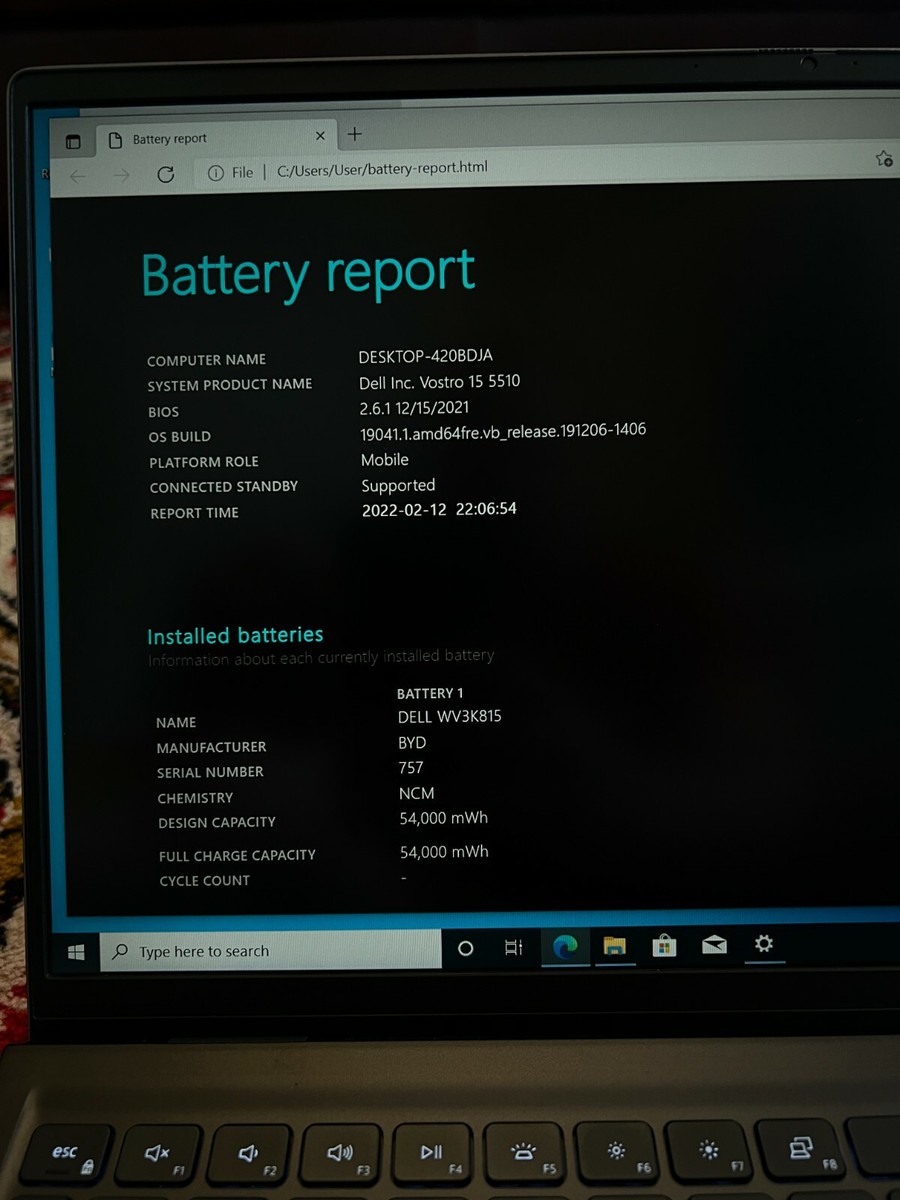Click the 'Type here to search' box
The width and height of the screenshot is (900, 1200).
271,950
